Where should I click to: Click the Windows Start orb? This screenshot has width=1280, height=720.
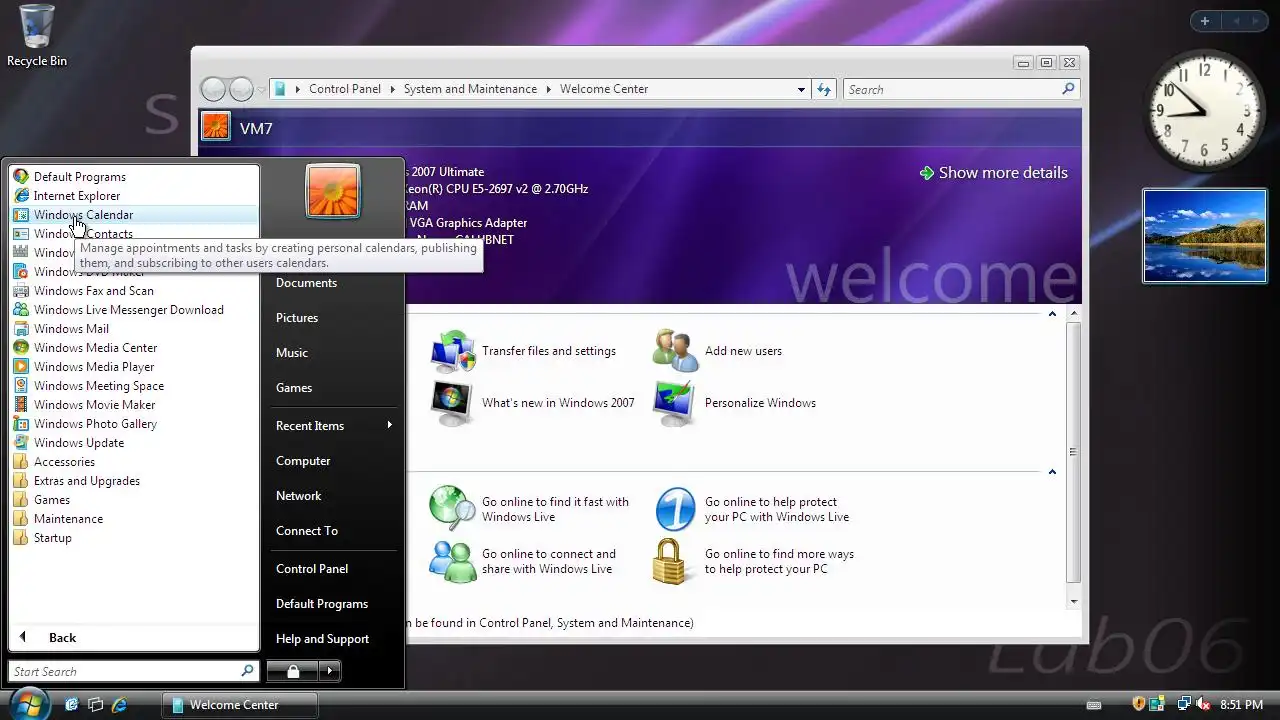[31, 703]
